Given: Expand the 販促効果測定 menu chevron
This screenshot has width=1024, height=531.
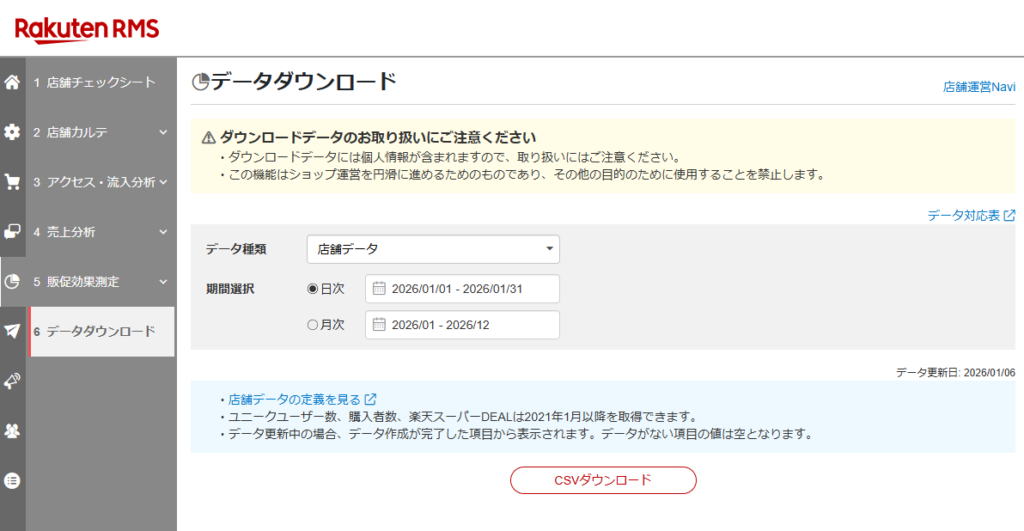Looking at the screenshot, I should (163, 282).
